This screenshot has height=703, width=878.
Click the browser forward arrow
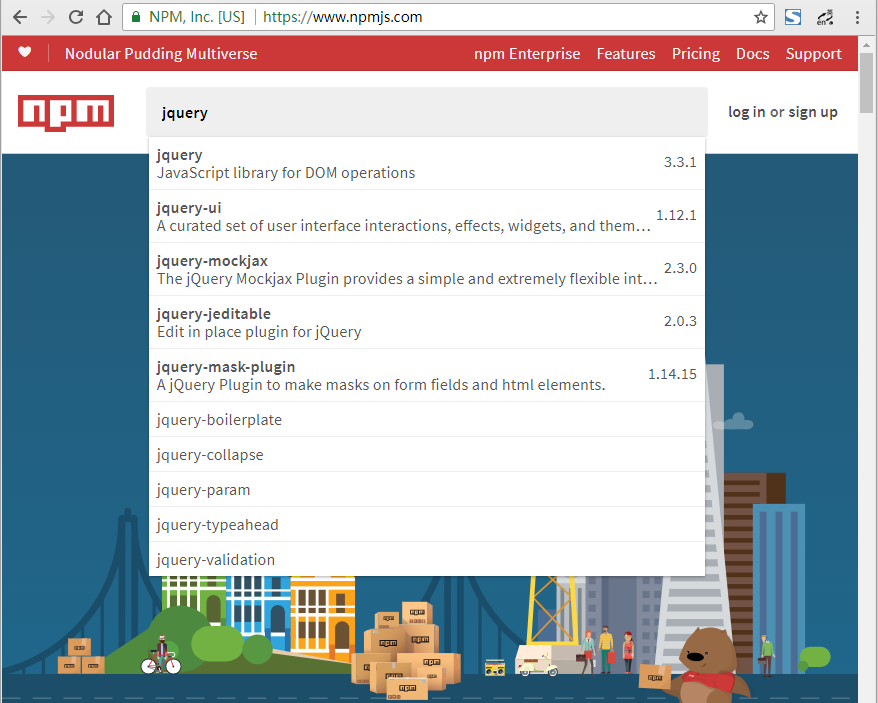pos(48,17)
